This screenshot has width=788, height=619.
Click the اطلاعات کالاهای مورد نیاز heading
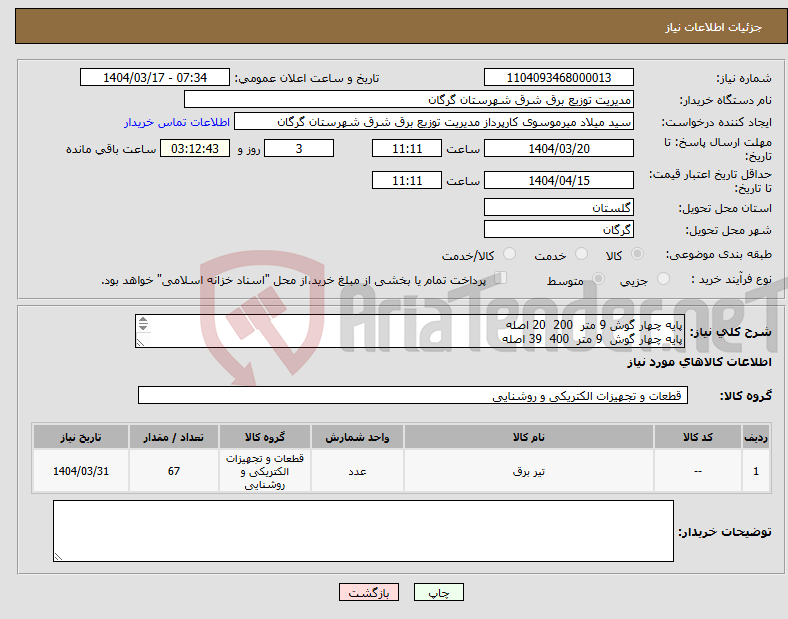click(x=700, y=362)
